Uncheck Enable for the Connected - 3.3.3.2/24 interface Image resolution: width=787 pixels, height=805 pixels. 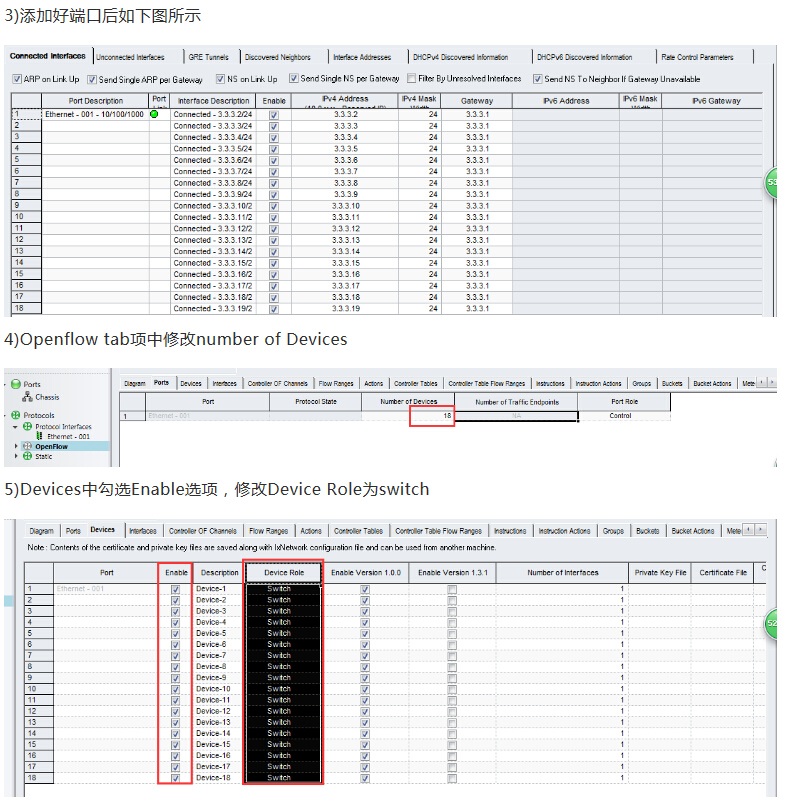pyautogui.click(x=274, y=115)
